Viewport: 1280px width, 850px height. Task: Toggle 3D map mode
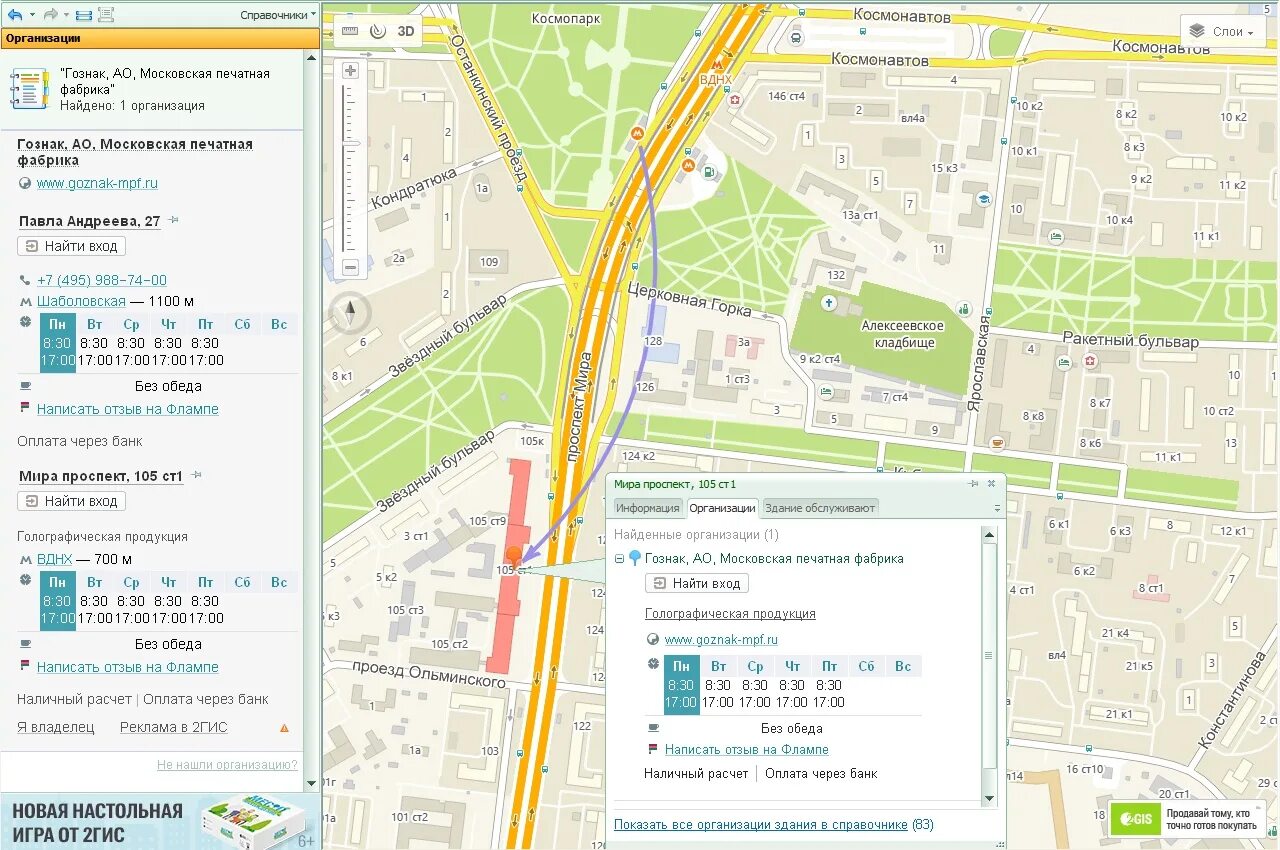(x=406, y=31)
